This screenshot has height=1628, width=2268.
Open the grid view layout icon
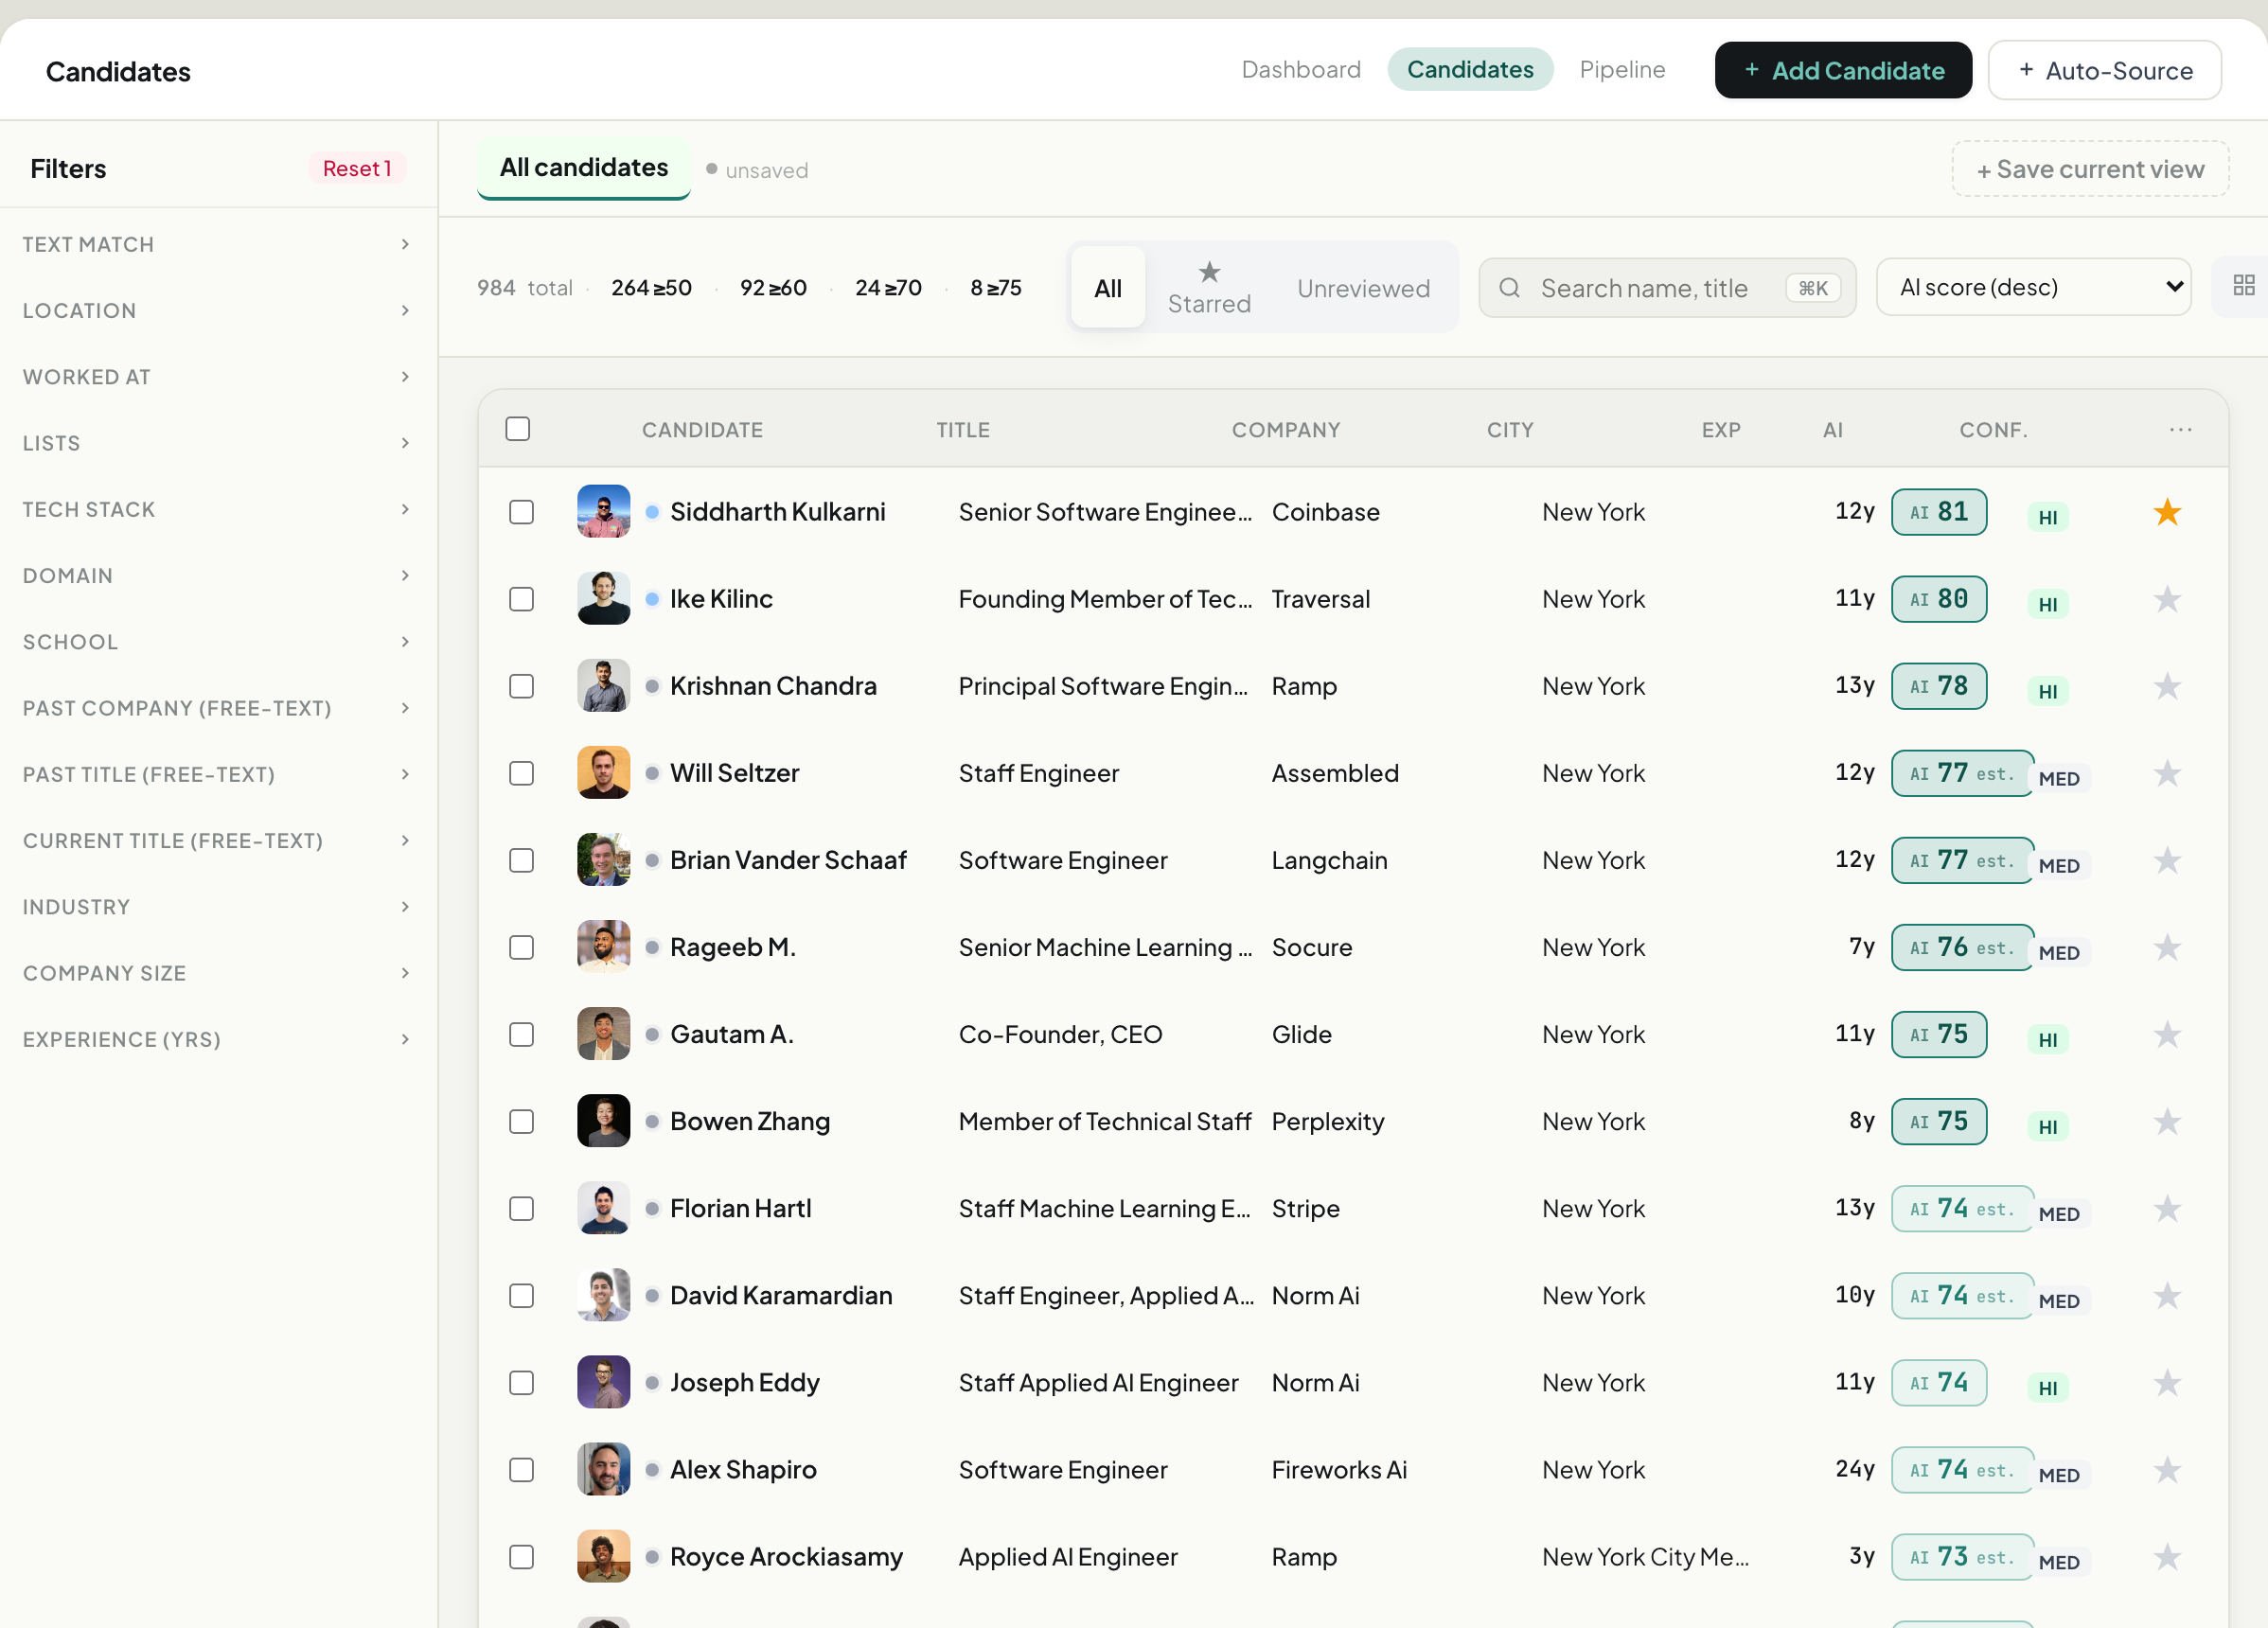2243,287
